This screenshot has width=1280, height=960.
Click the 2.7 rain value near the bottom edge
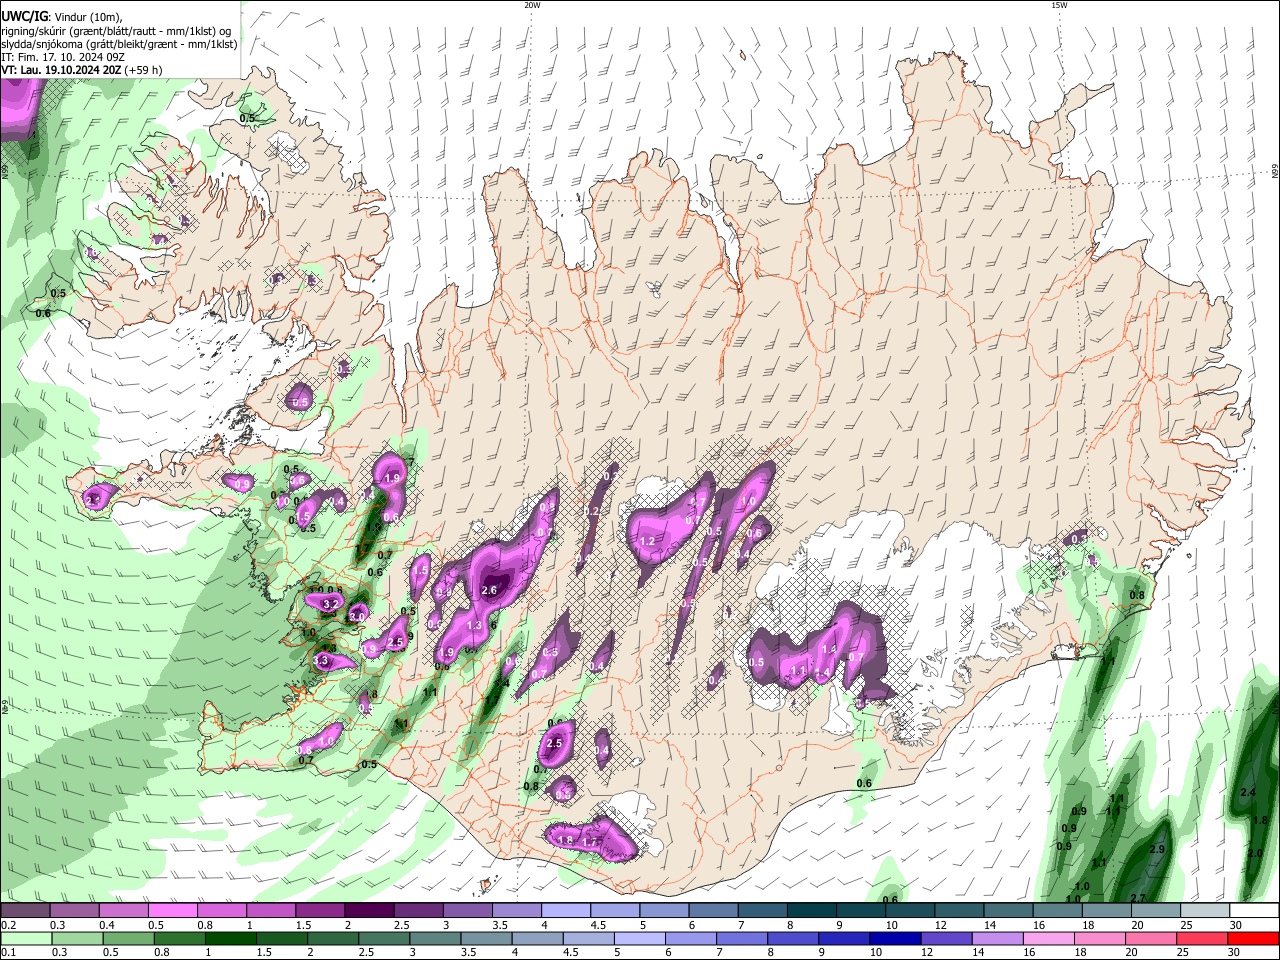[1137, 898]
